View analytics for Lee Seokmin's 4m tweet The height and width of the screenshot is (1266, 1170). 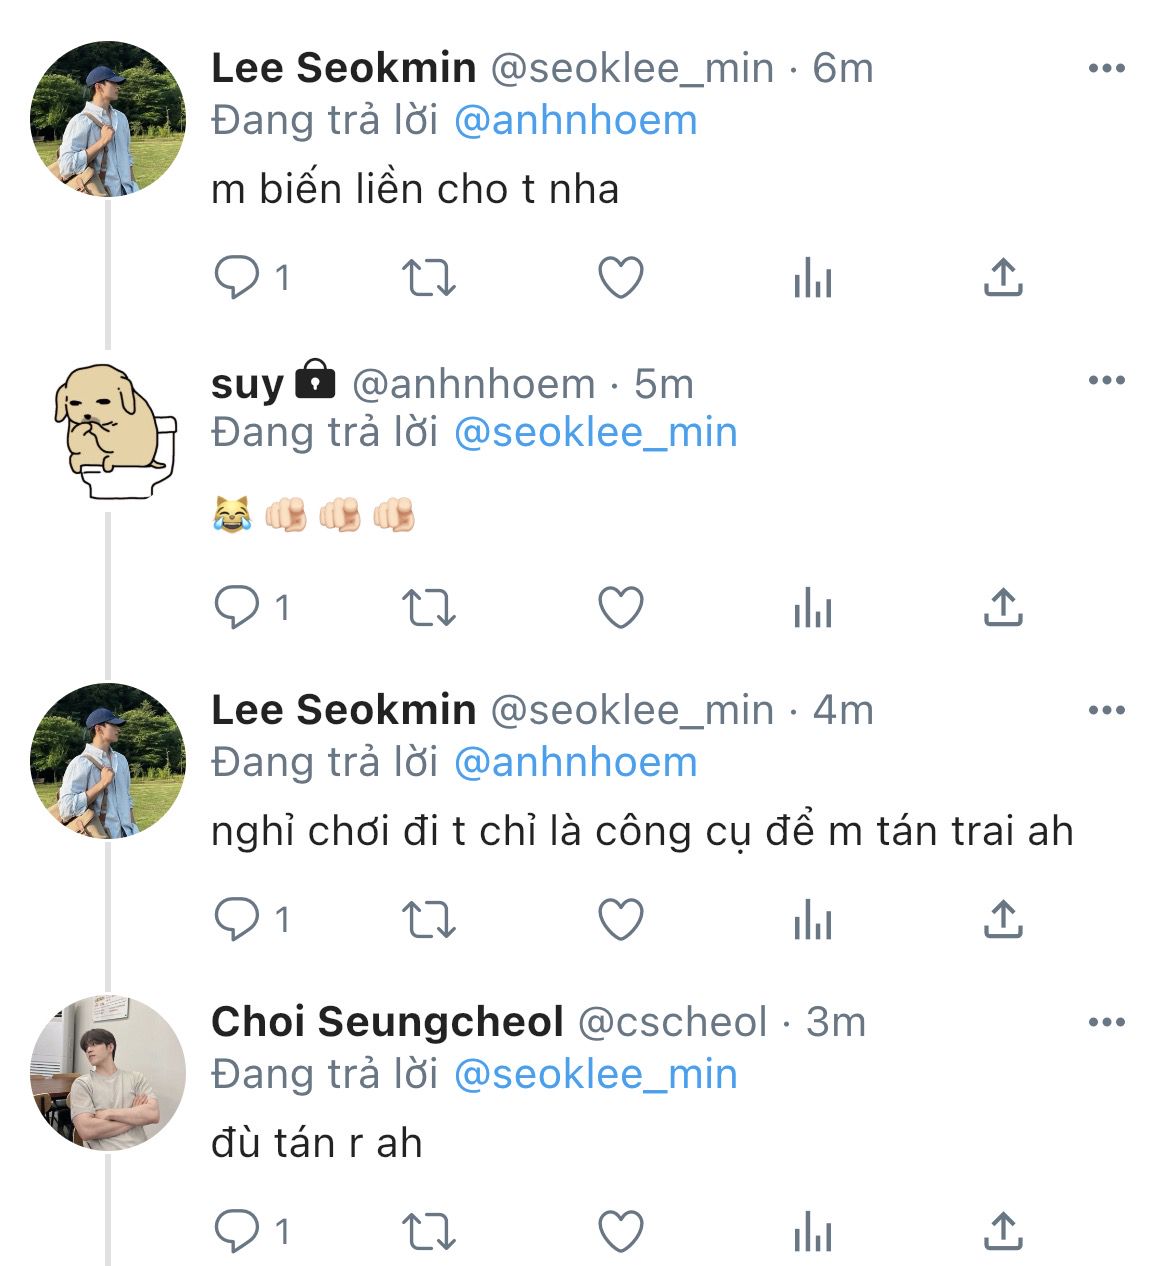tap(812, 919)
